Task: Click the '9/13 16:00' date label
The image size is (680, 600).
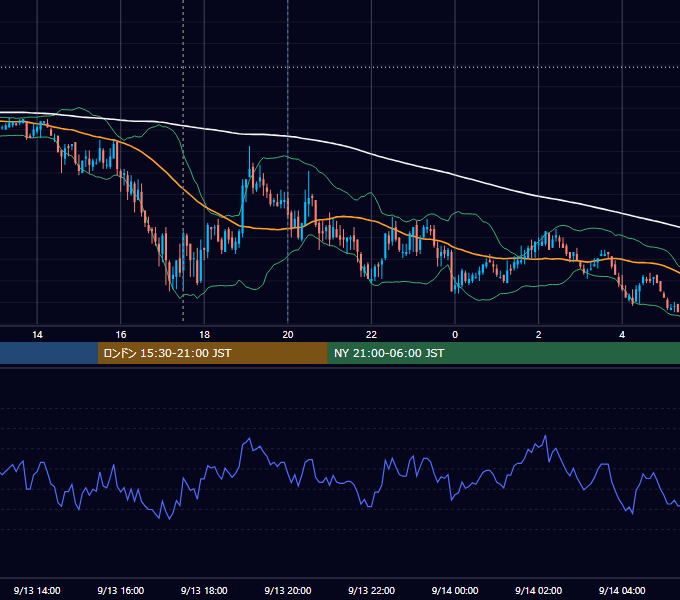Action: [121, 590]
